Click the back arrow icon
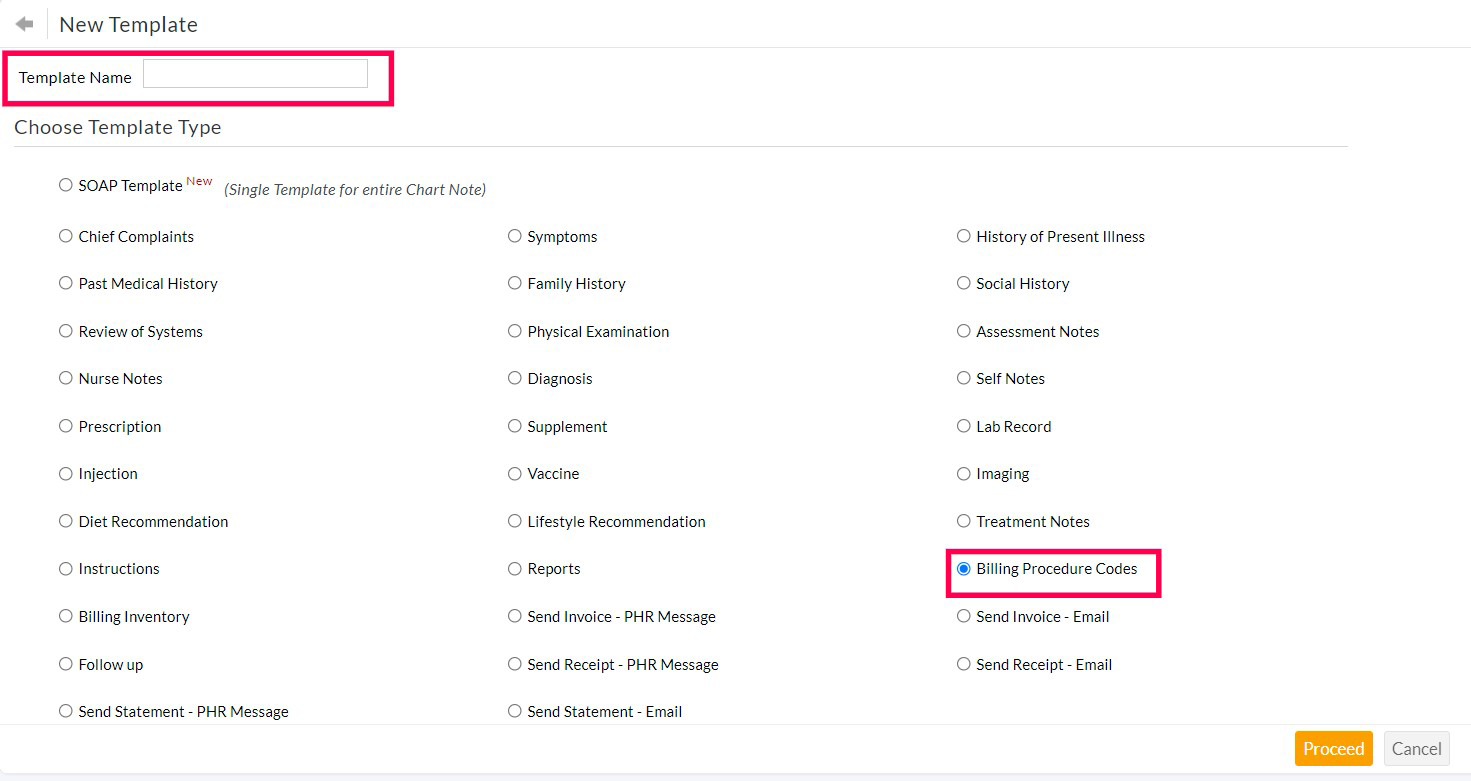 [x=22, y=23]
